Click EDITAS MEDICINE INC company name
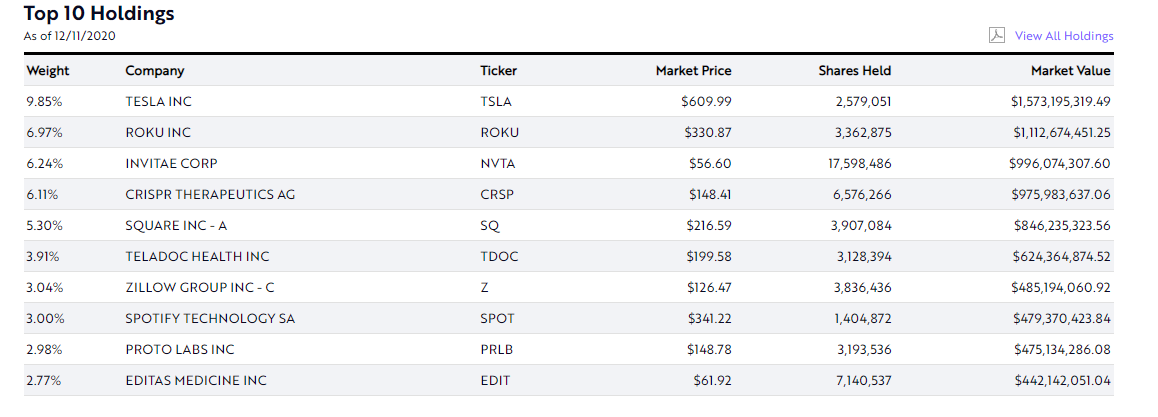This screenshot has width=1158, height=417. pos(196,381)
